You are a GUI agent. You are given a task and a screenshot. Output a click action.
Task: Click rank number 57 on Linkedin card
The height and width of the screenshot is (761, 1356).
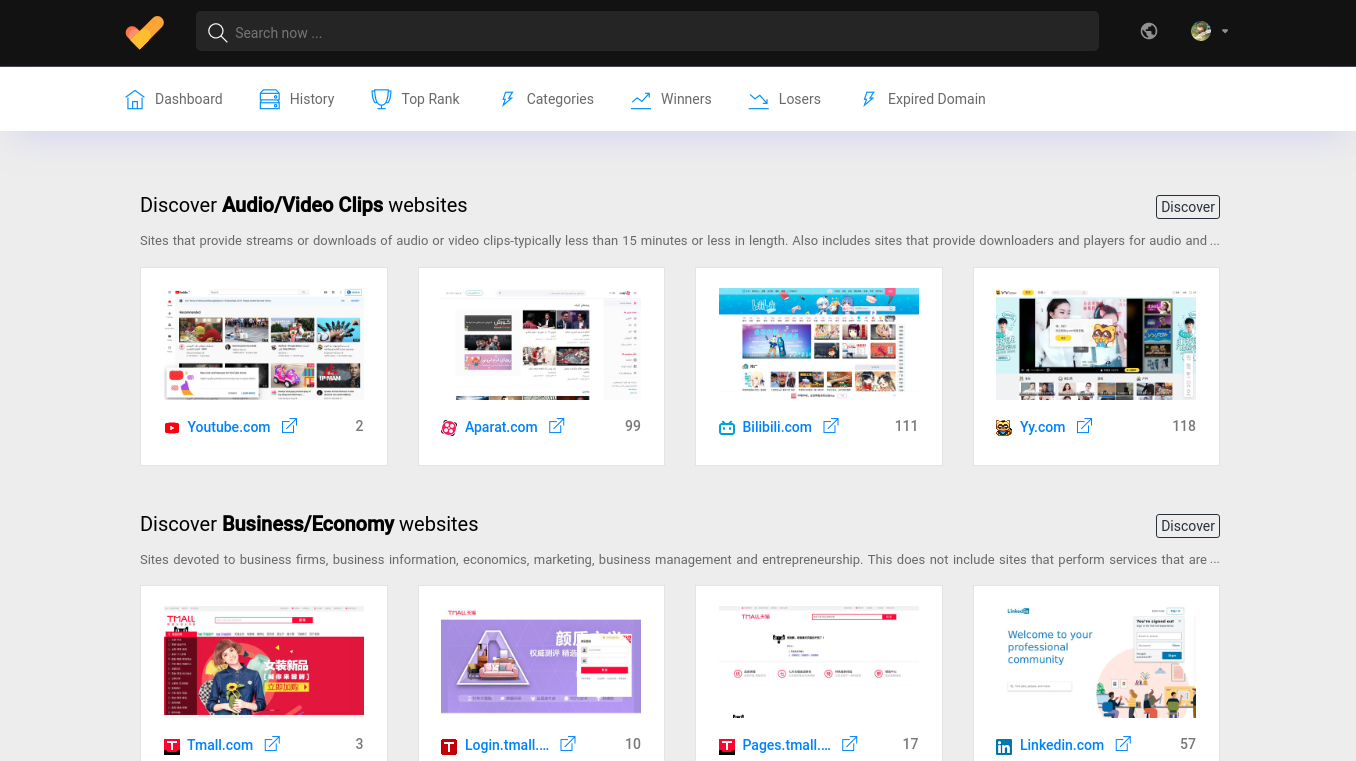point(1188,744)
